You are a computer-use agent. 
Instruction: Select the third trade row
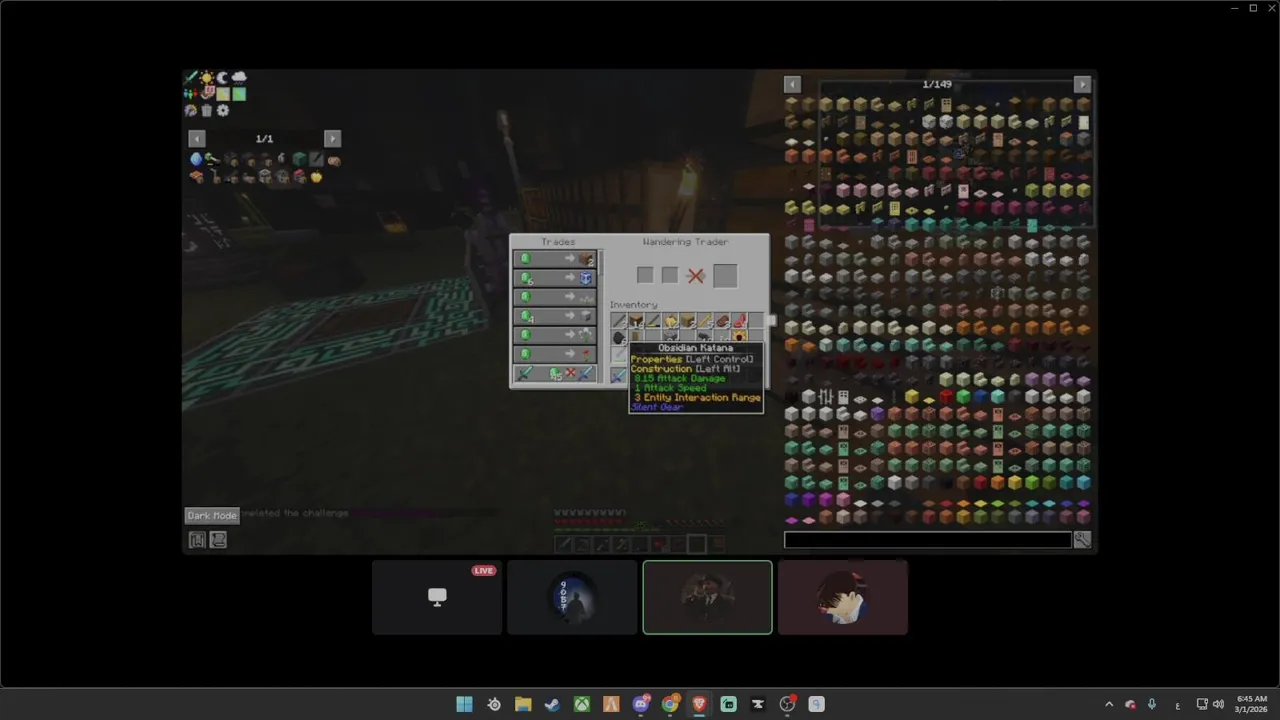coord(555,296)
